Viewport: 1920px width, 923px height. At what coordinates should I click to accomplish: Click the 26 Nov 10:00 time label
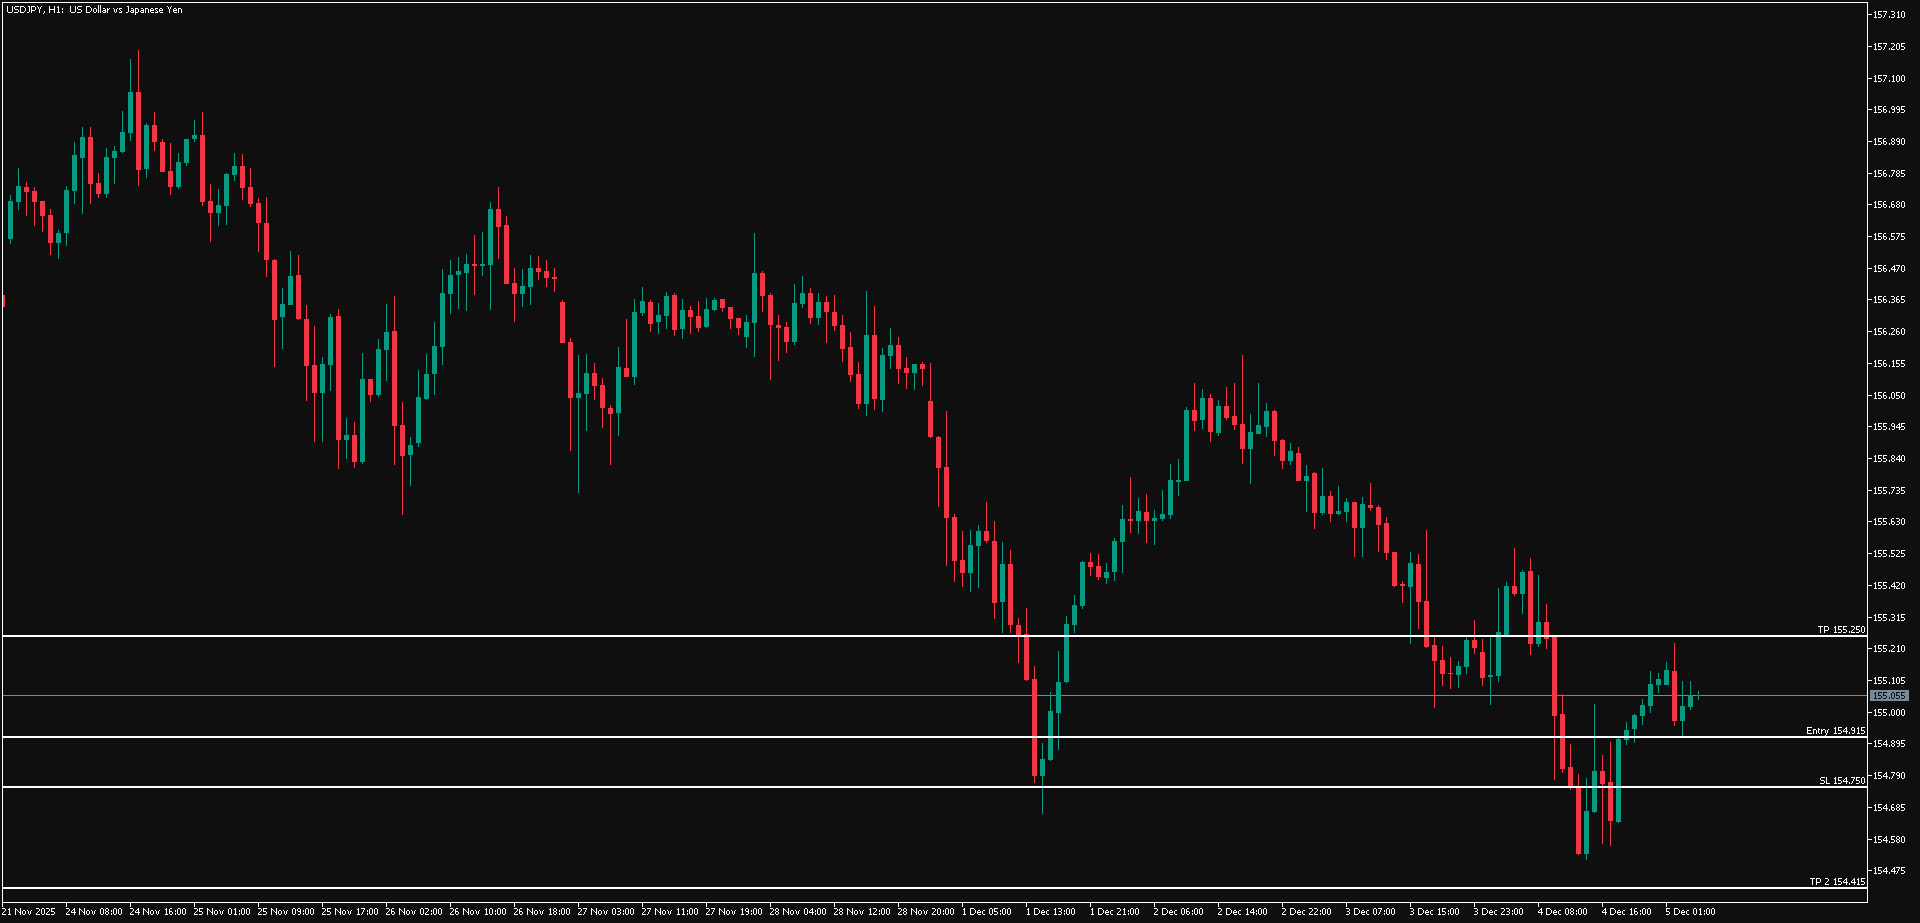pyautogui.click(x=477, y=912)
